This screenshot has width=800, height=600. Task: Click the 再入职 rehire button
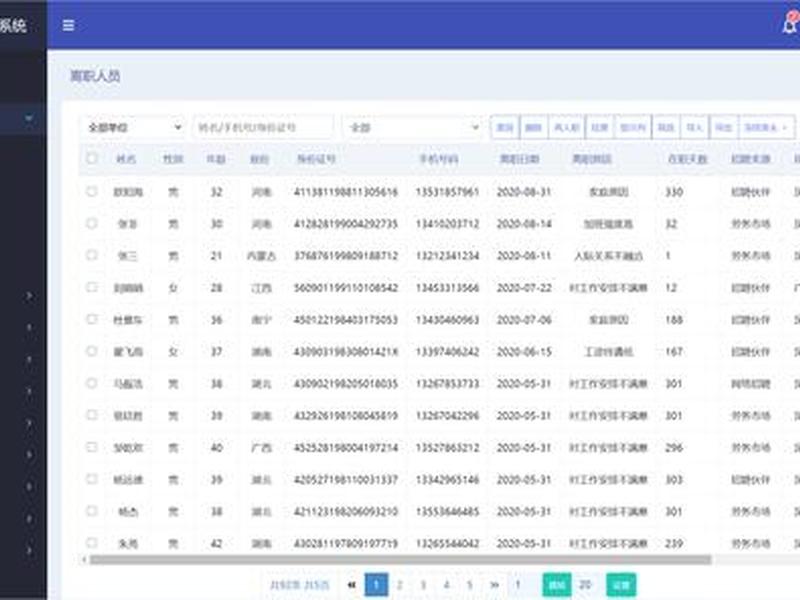point(566,127)
